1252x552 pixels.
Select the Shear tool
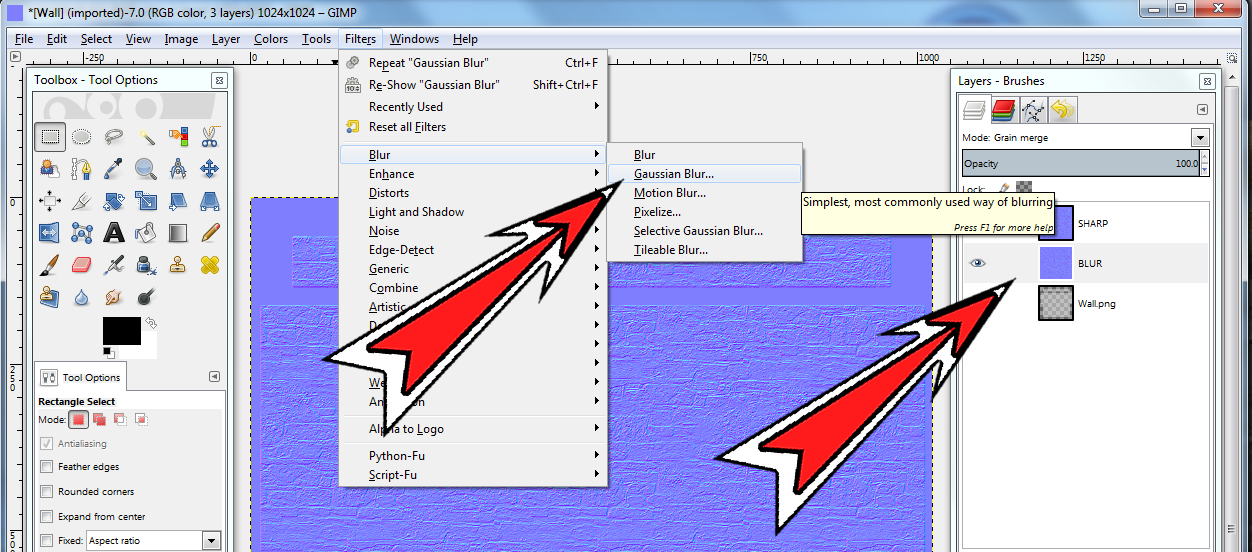point(178,201)
